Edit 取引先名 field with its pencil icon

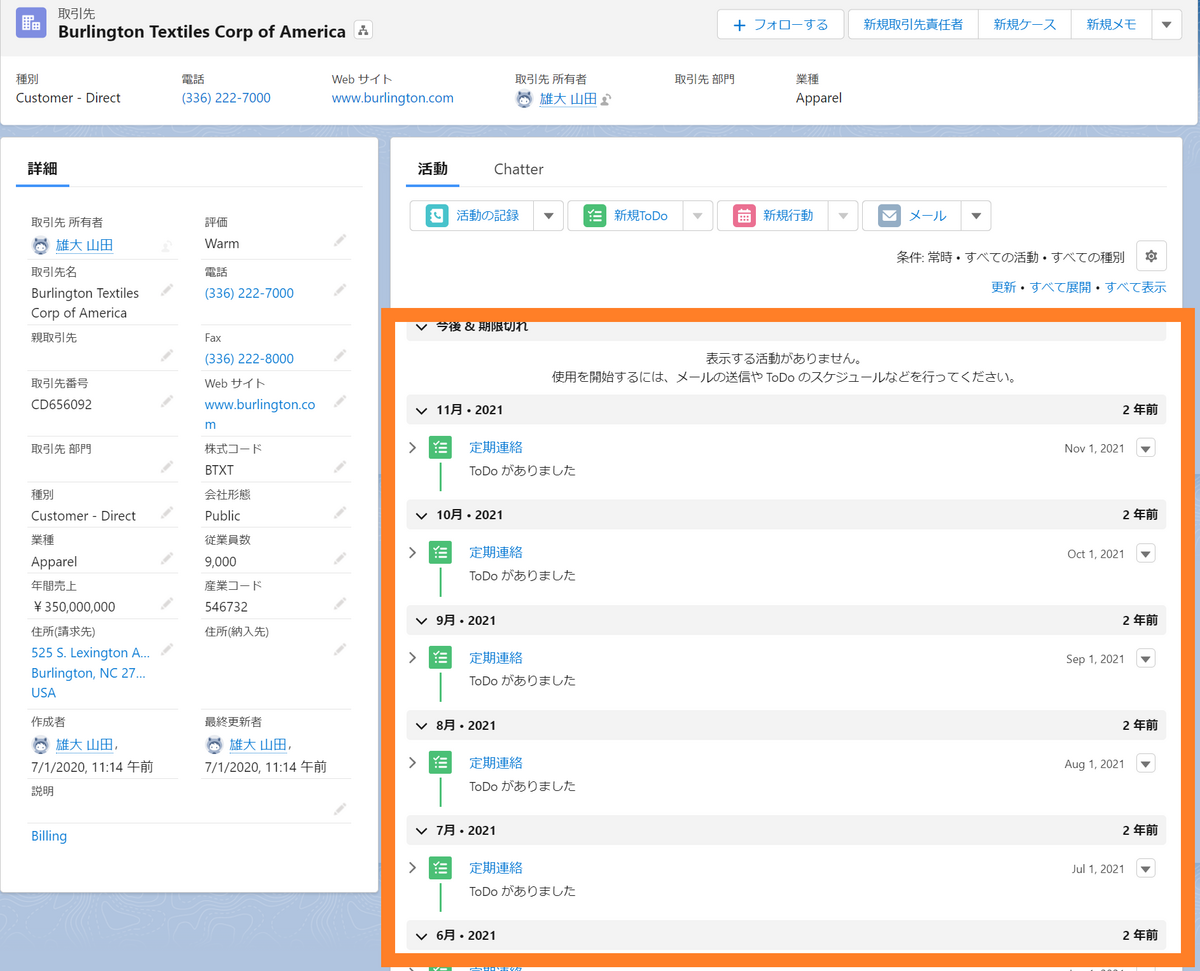(167, 290)
